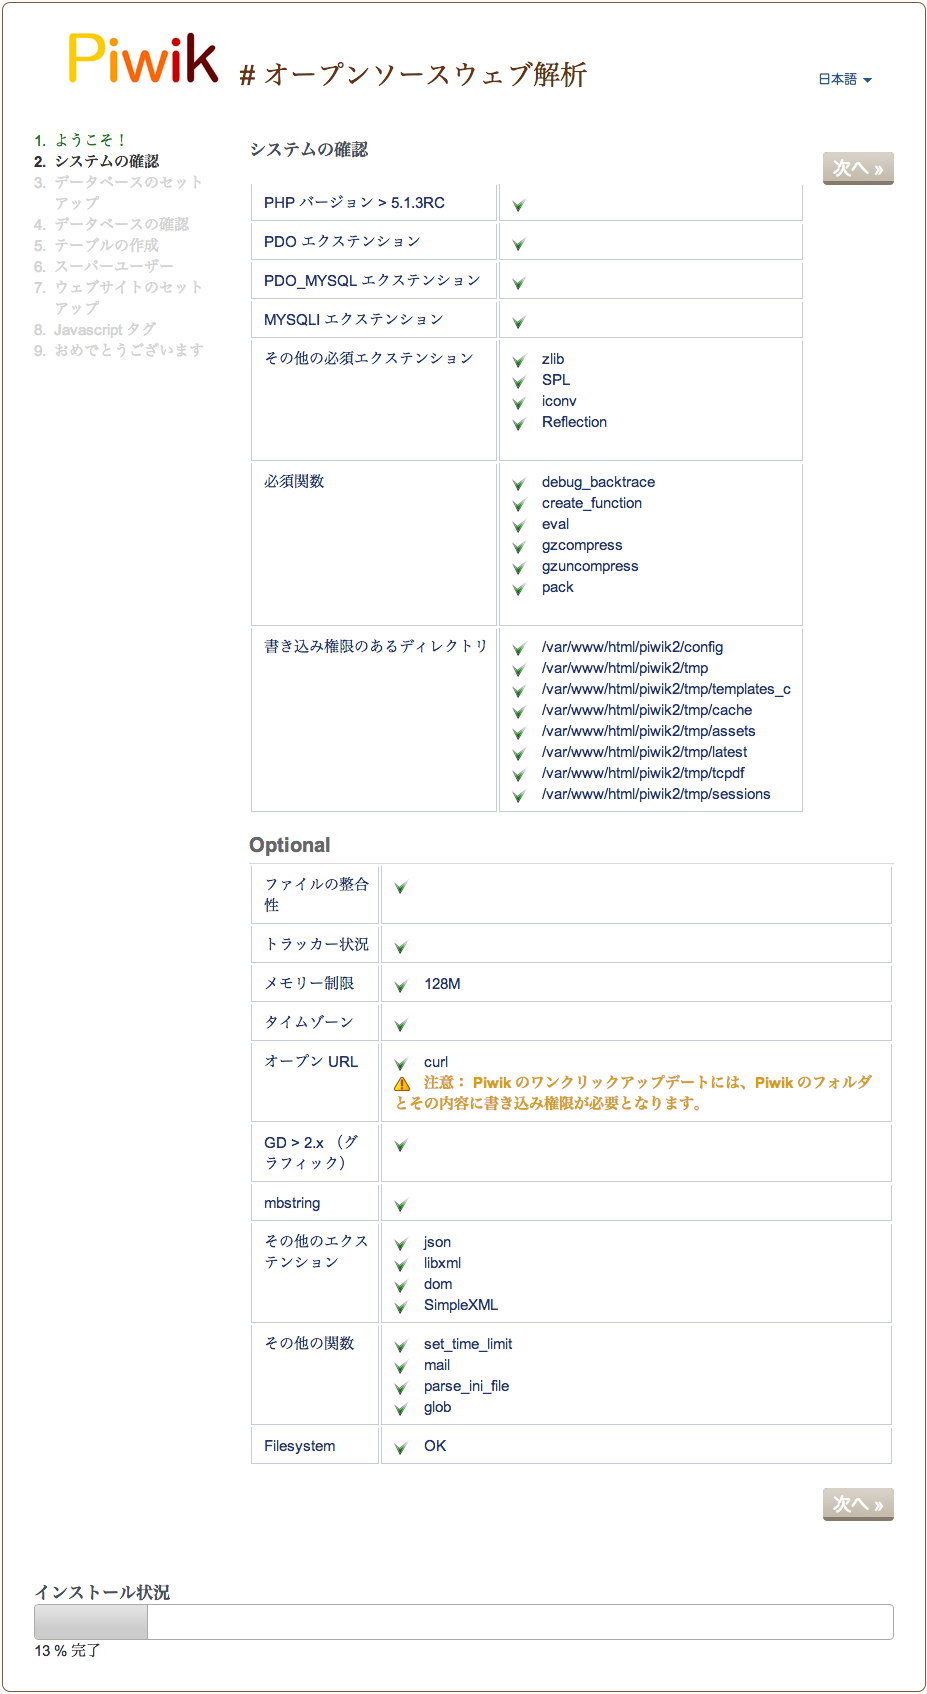Click the yellow warning icon beside 注意
The width and height of the screenshot is (927, 1694).
coord(402,1084)
